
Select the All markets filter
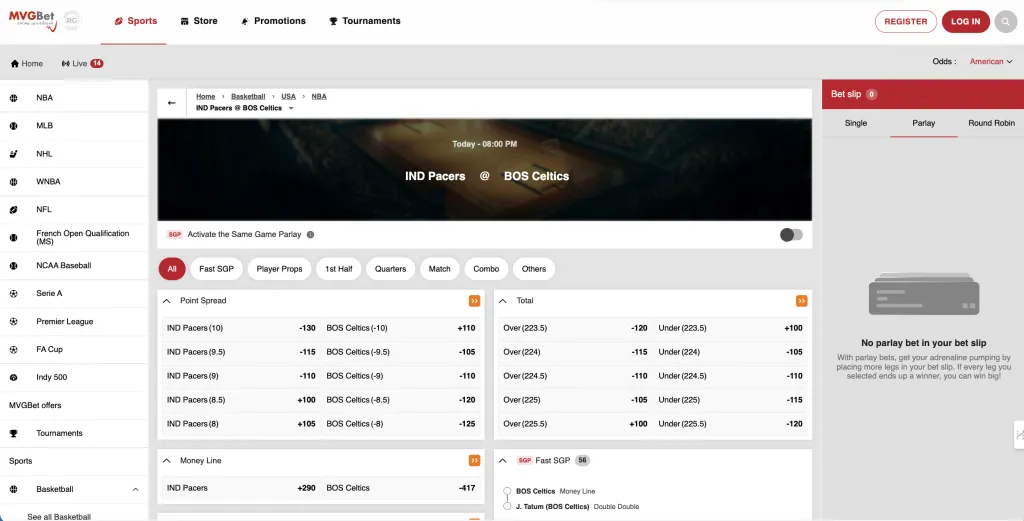(x=172, y=269)
